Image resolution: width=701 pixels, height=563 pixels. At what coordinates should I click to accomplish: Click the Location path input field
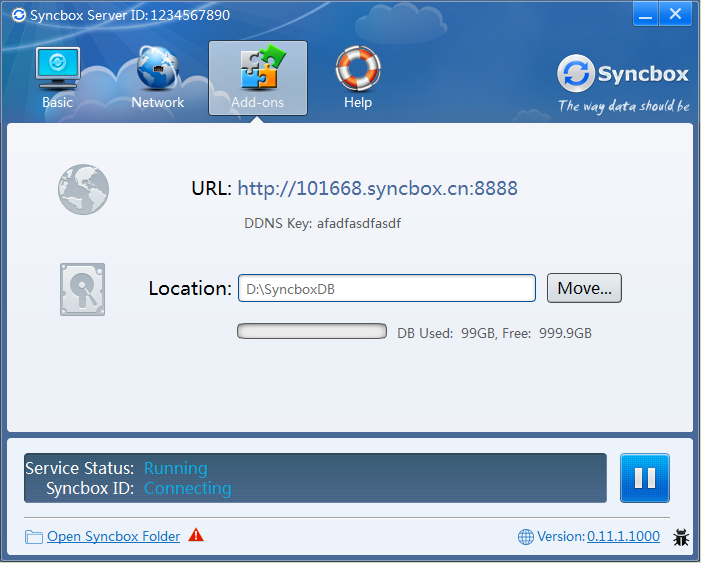click(387, 288)
